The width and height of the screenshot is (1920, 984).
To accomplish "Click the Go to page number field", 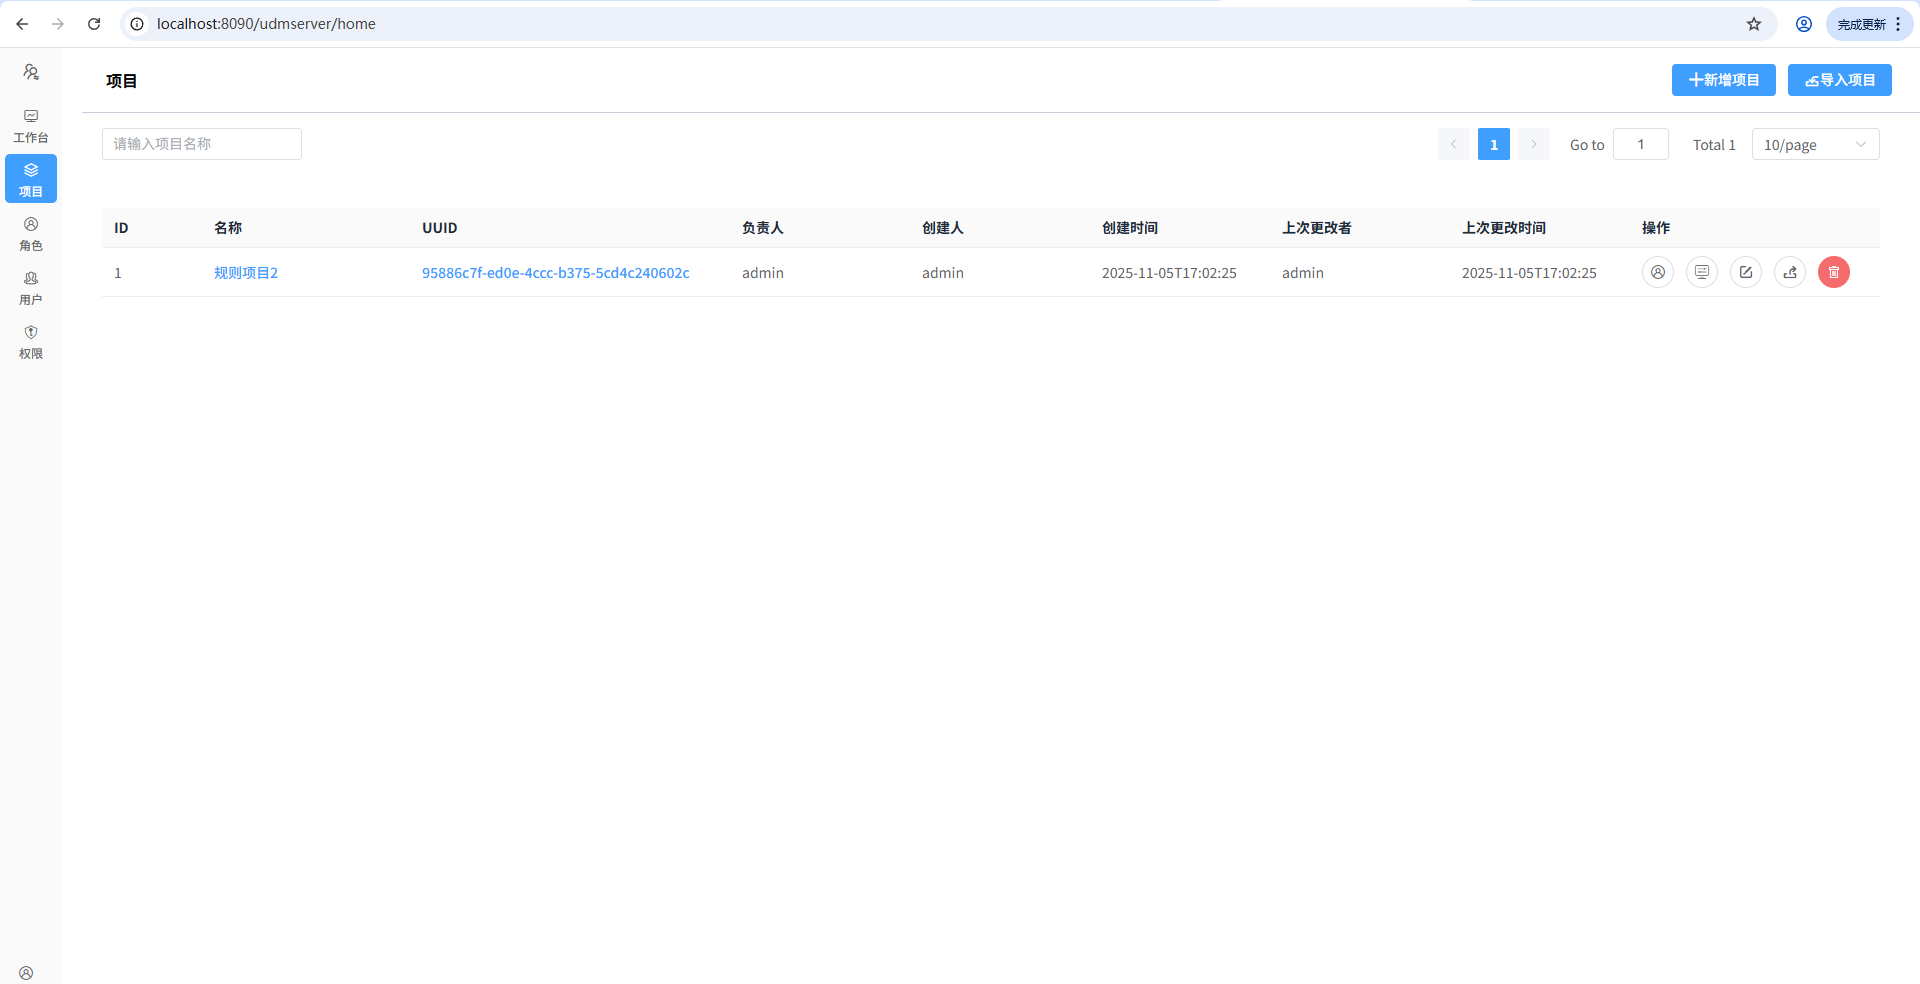I will tap(1640, 144).
